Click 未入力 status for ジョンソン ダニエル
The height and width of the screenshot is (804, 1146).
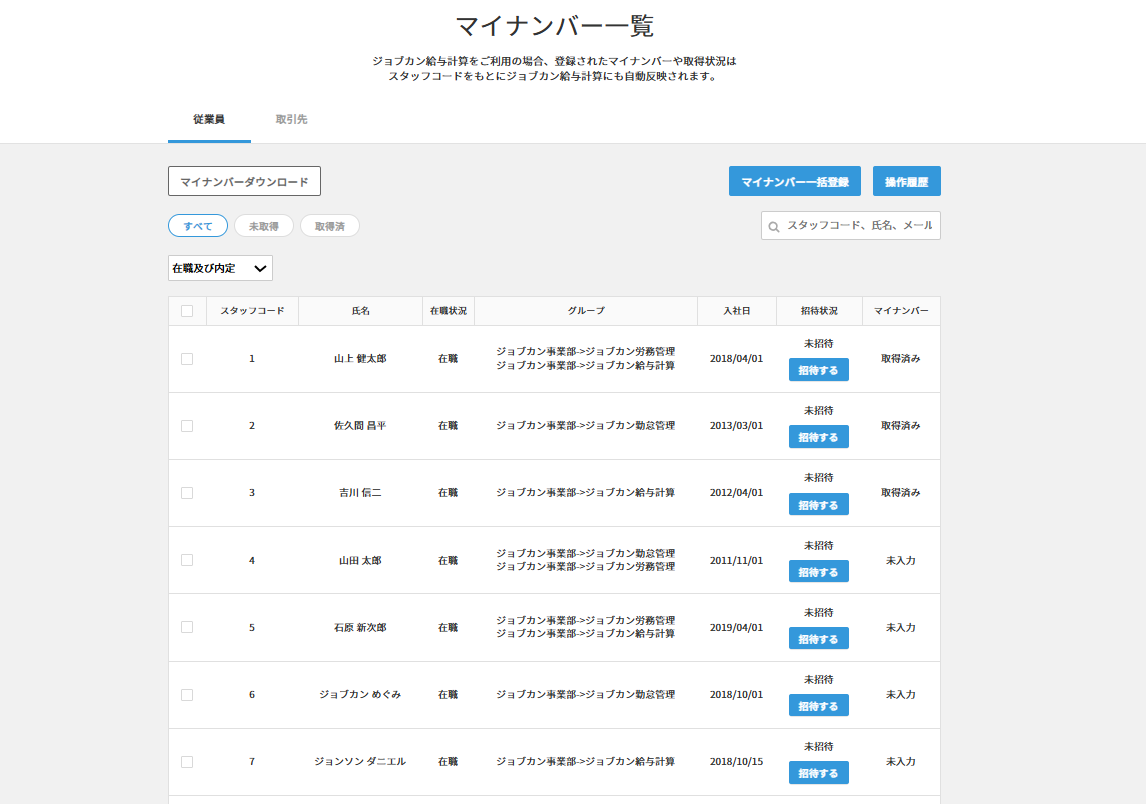[x=900, y=762]
